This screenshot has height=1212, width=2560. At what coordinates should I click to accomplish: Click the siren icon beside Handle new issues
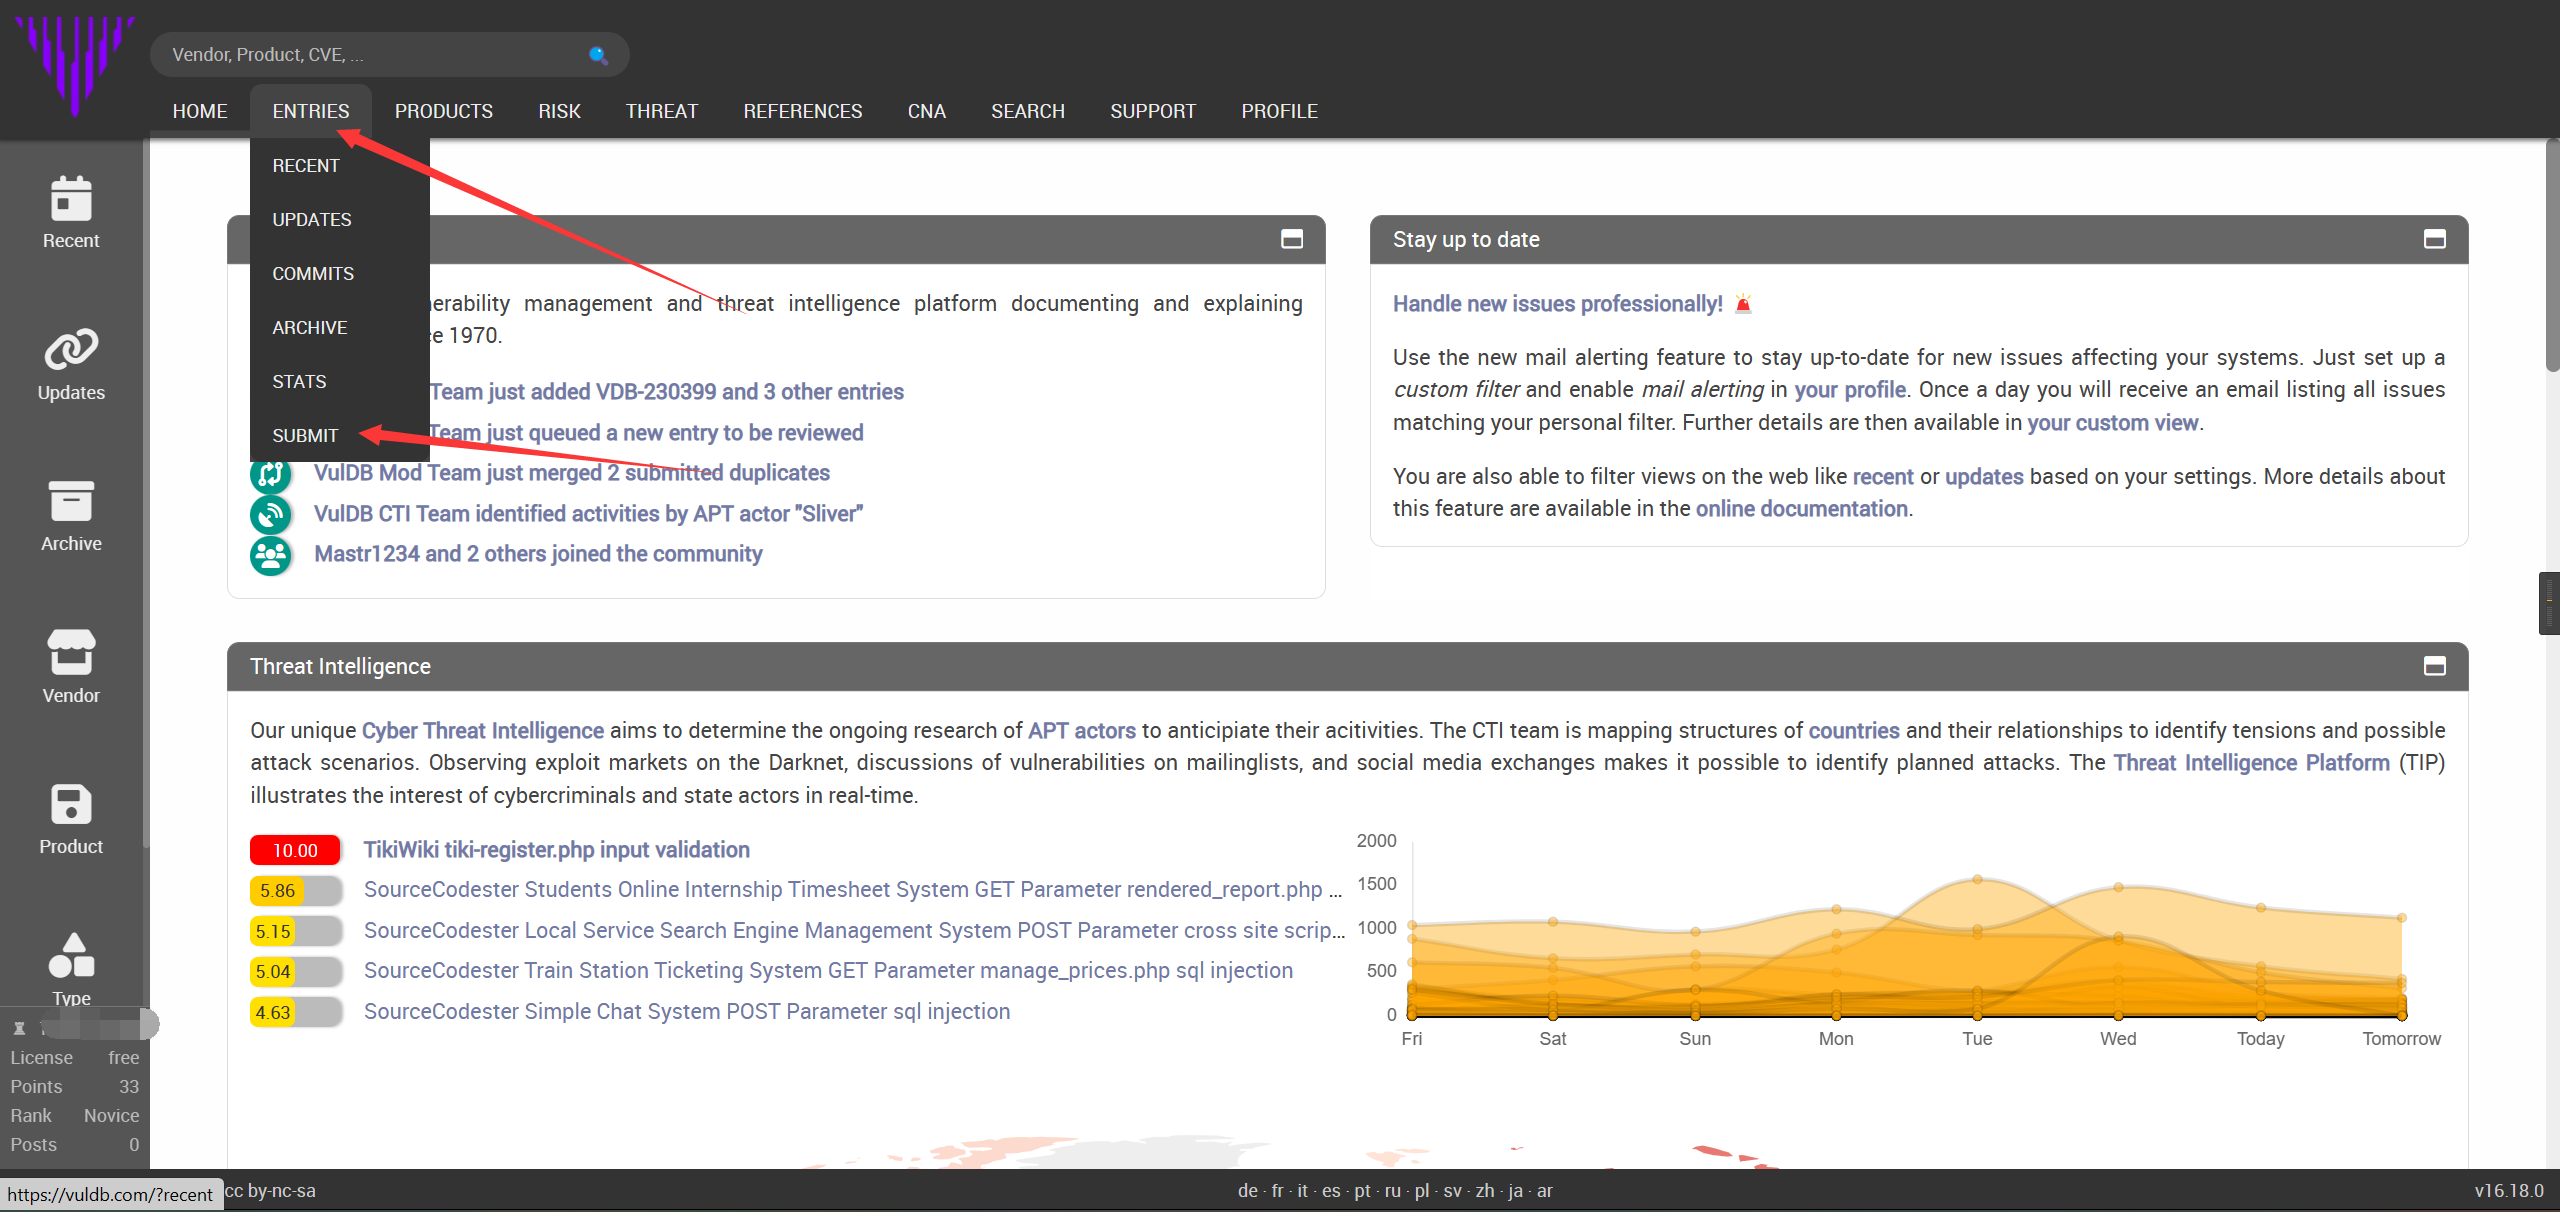1743,304
